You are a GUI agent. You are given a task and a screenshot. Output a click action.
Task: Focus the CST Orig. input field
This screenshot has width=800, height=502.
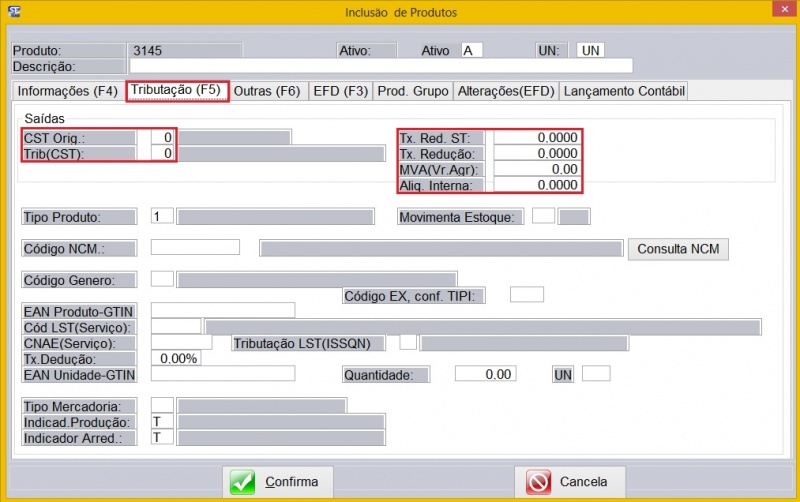coord(164,137)
